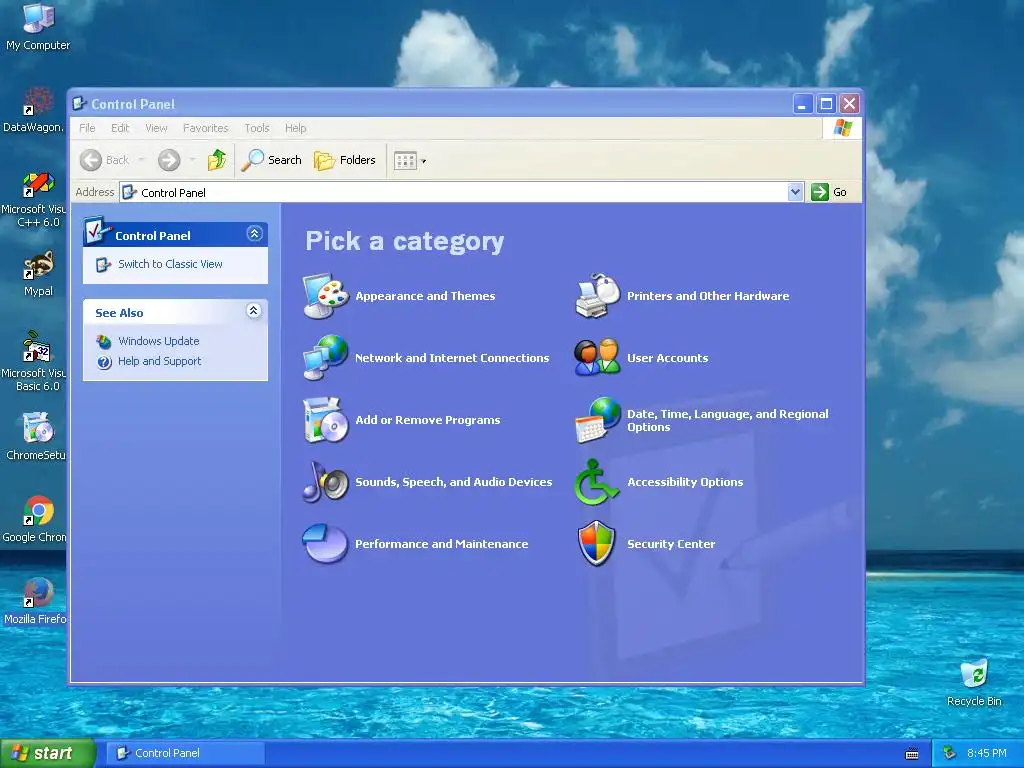Click the Search magnifier toolbar button
This screenshot has height=768, width=1024.
(271, 160)
